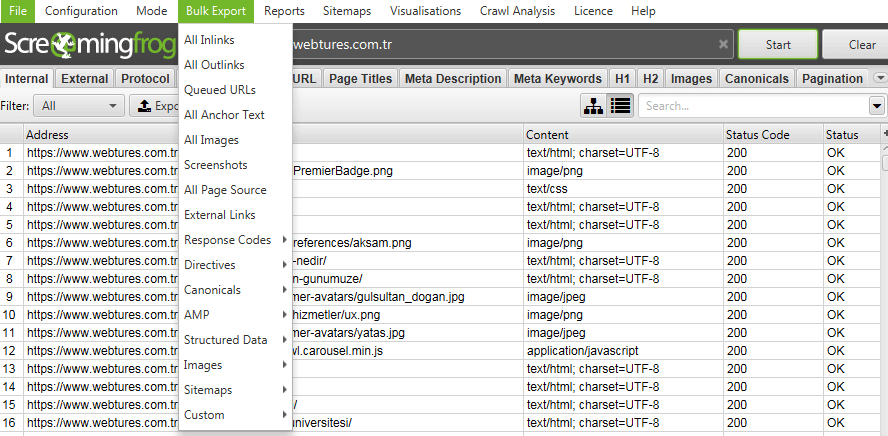
Task: Switch to the External tab
Action: point(84,79)
